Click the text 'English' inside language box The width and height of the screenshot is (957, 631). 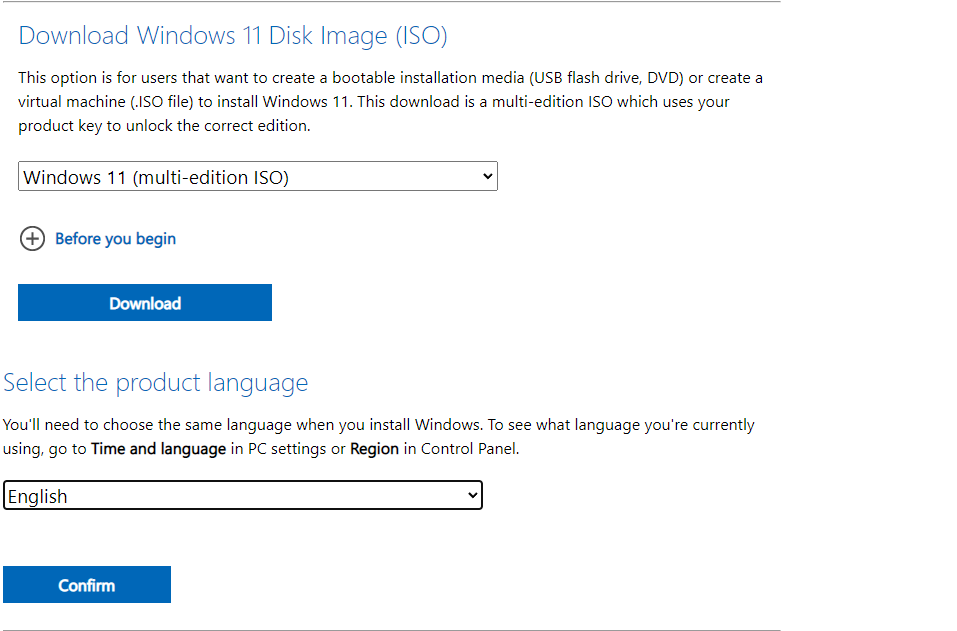38,496
